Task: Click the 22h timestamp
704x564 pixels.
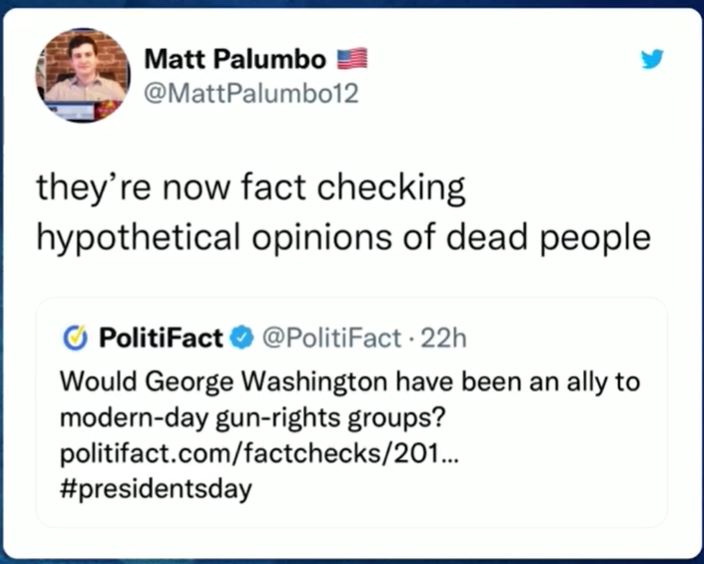Action: tap(445, 339)
